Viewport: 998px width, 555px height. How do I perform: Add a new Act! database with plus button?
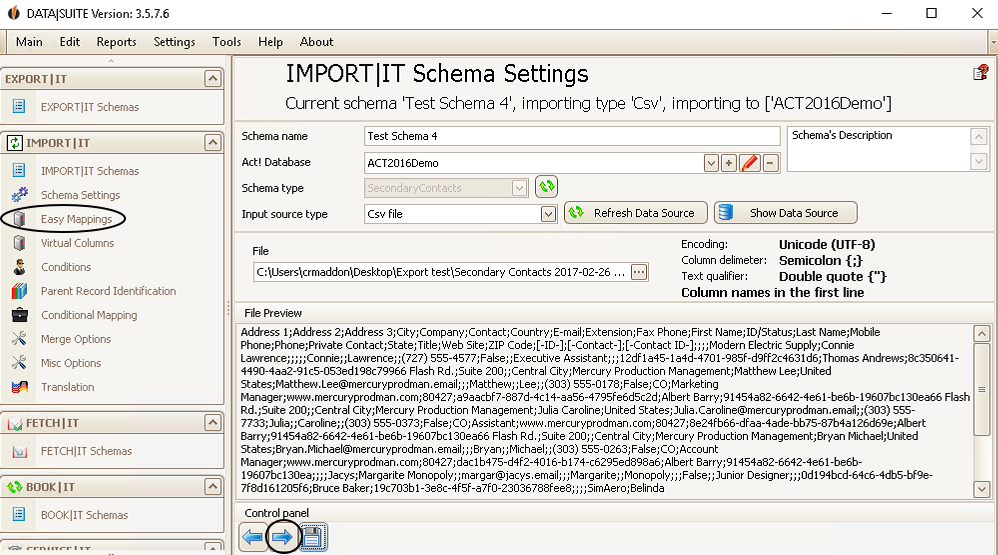[729, 163]
